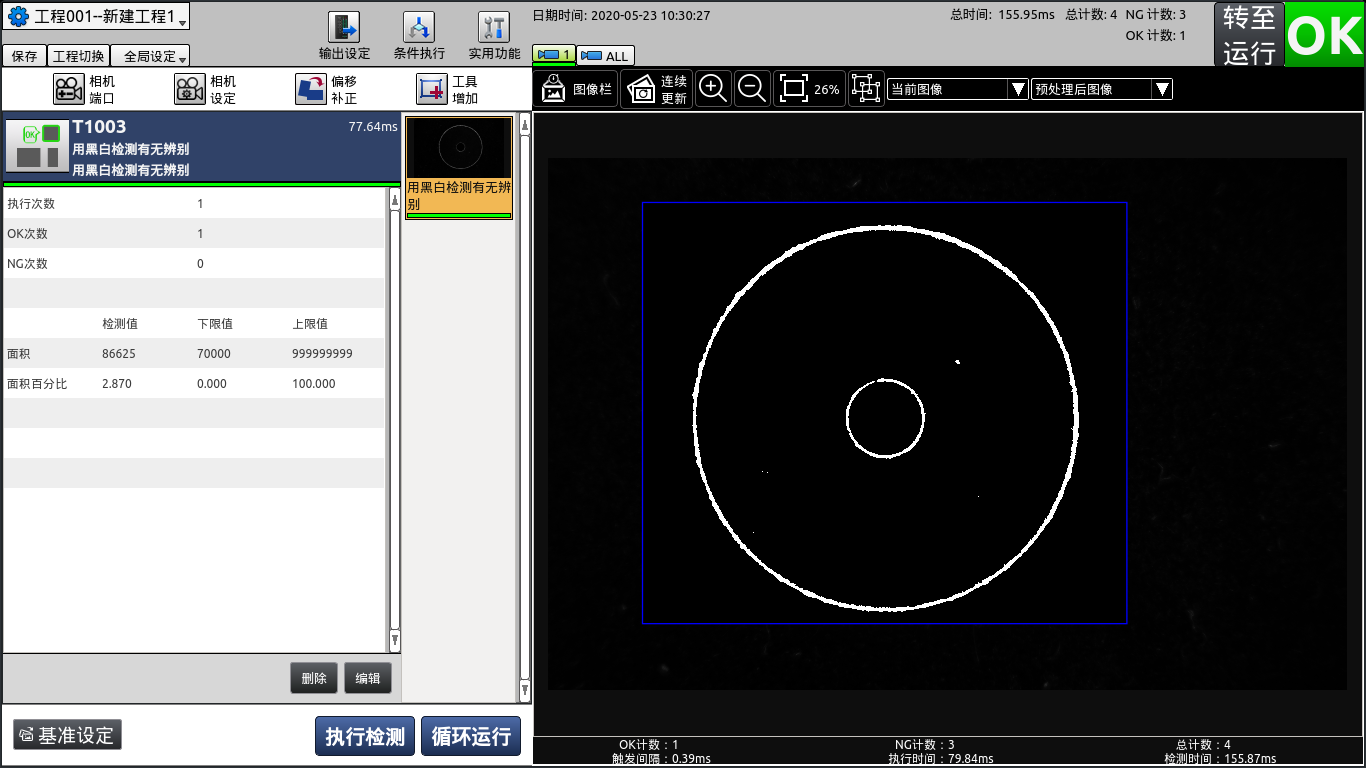This screenshot has width=1366, height=768.
Task: Click the 86625 detected area value
Action: pos(119,354)
